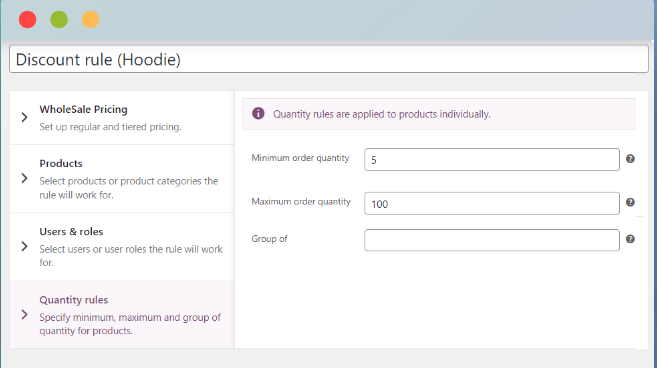Expand the Products section chevron
Image resolution: width=657 pixels, height=368 pixels.
coord(24,179)
